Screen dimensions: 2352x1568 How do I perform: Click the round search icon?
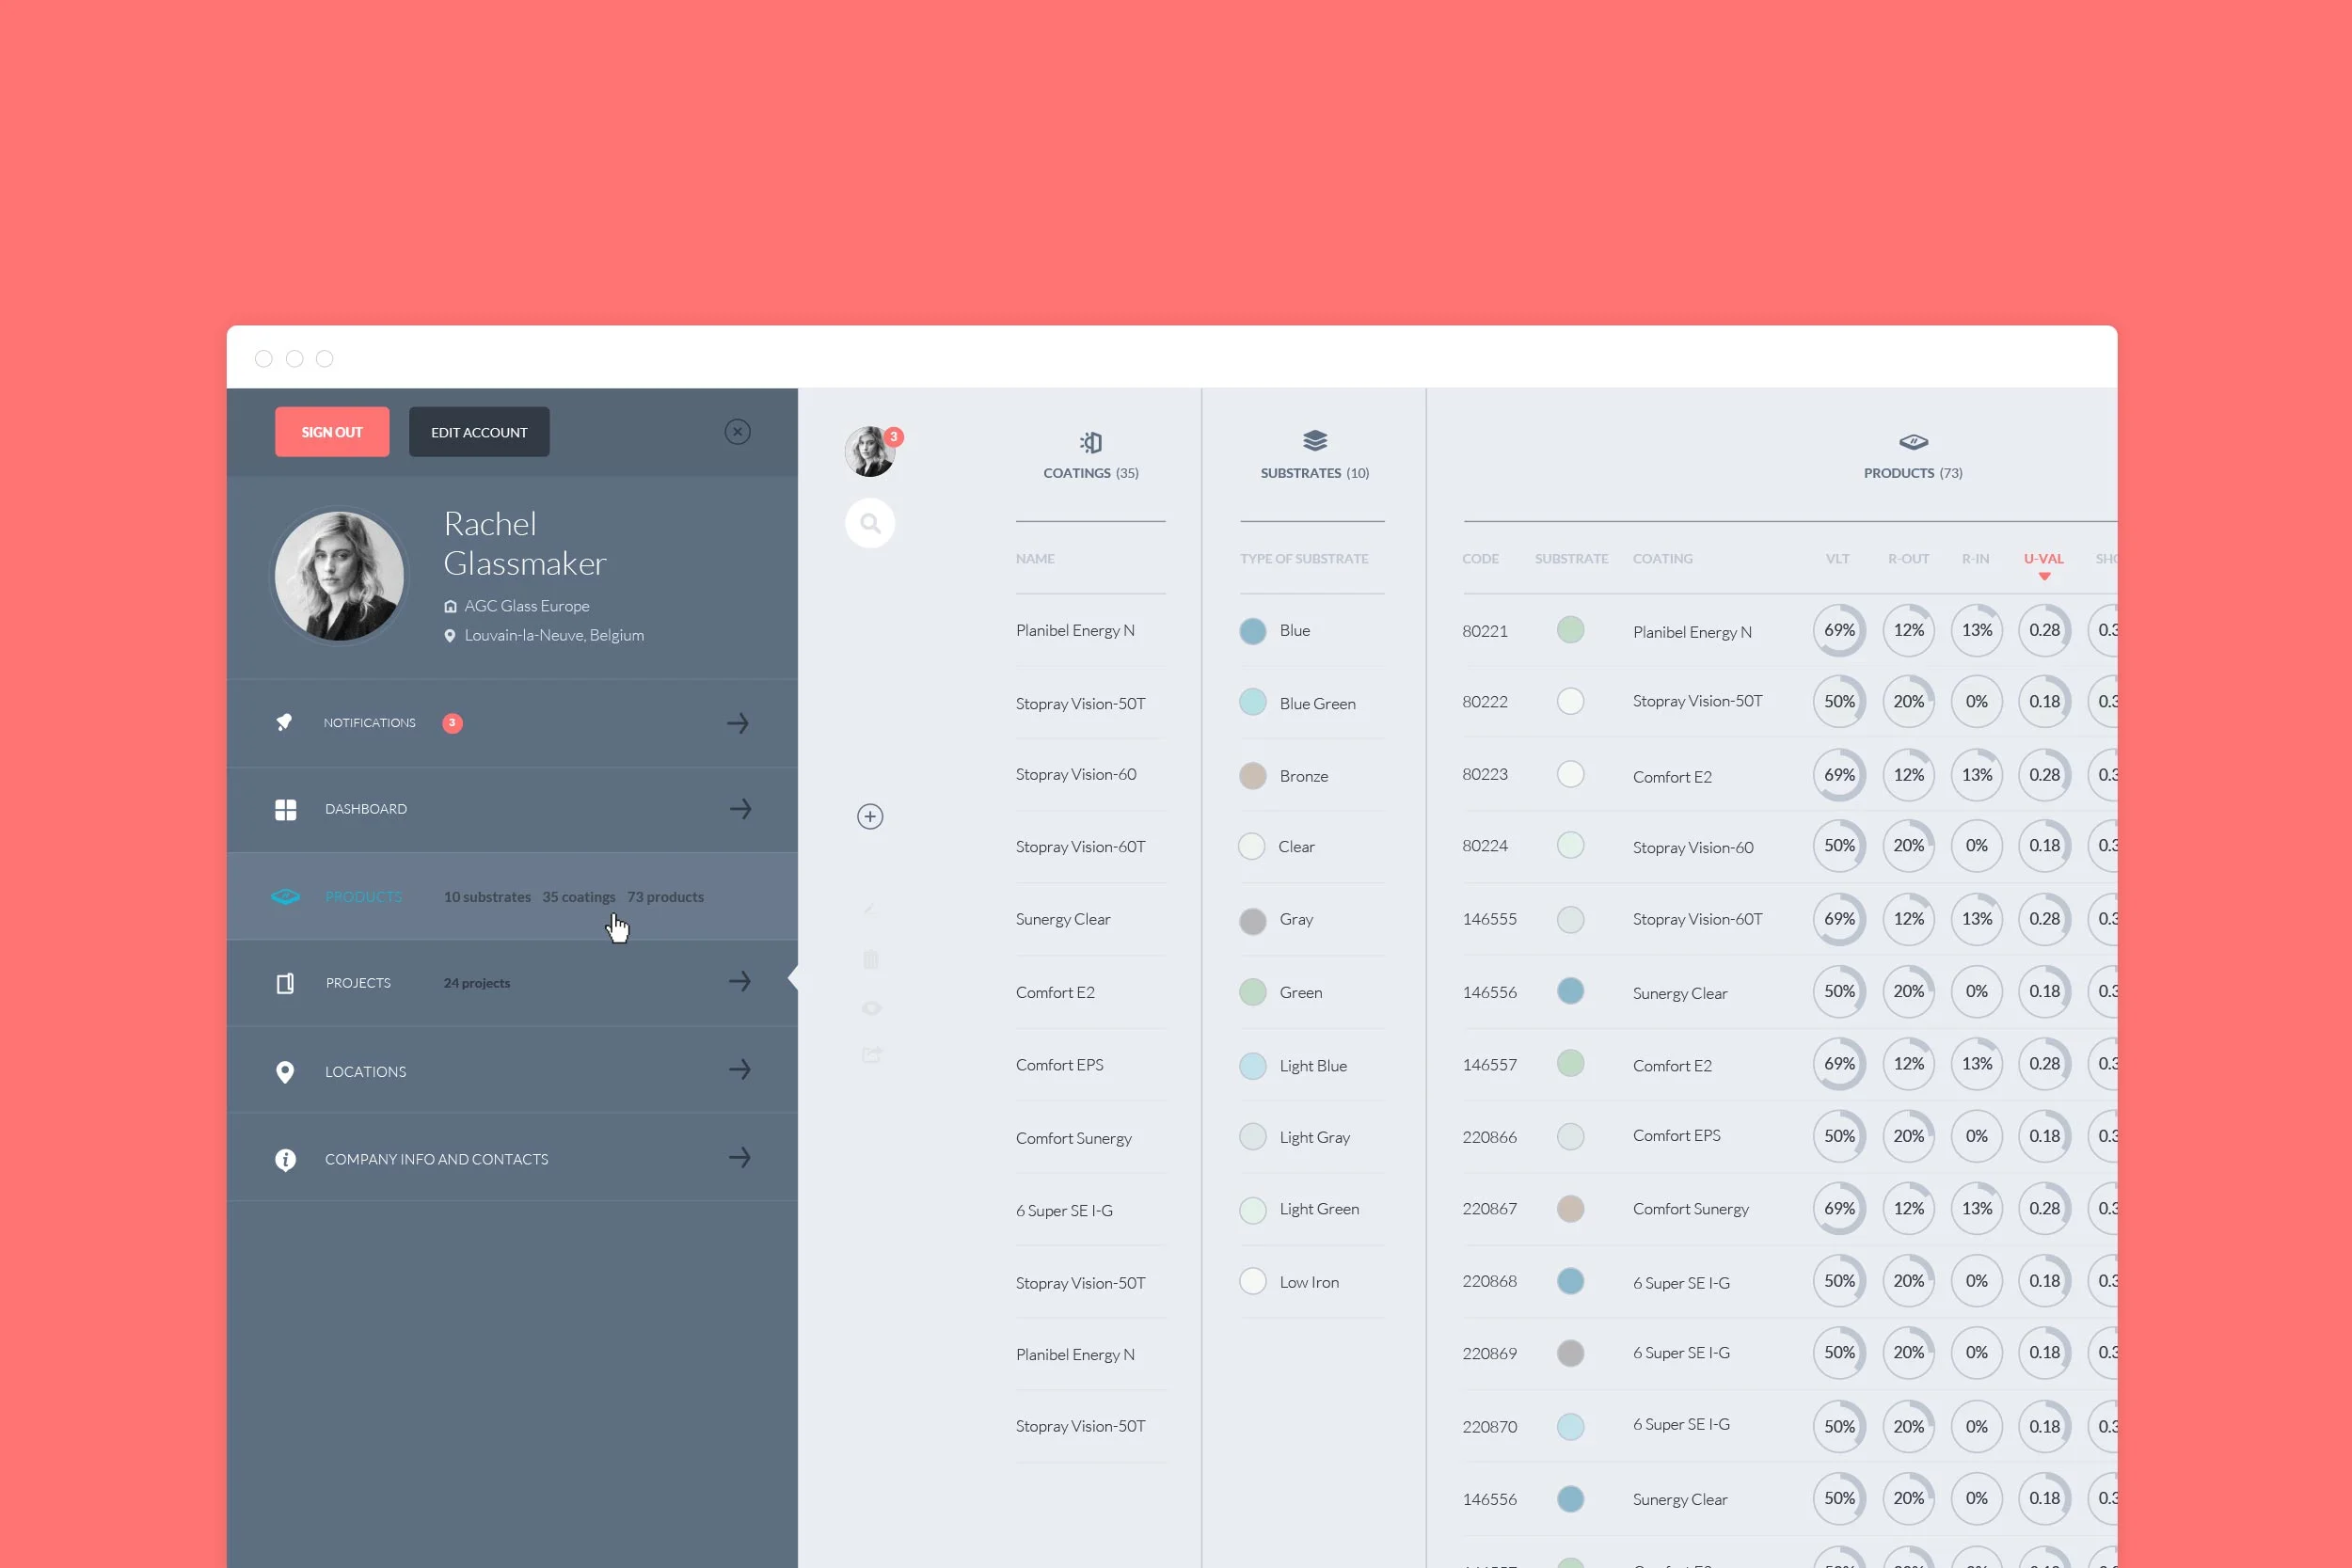870,523
